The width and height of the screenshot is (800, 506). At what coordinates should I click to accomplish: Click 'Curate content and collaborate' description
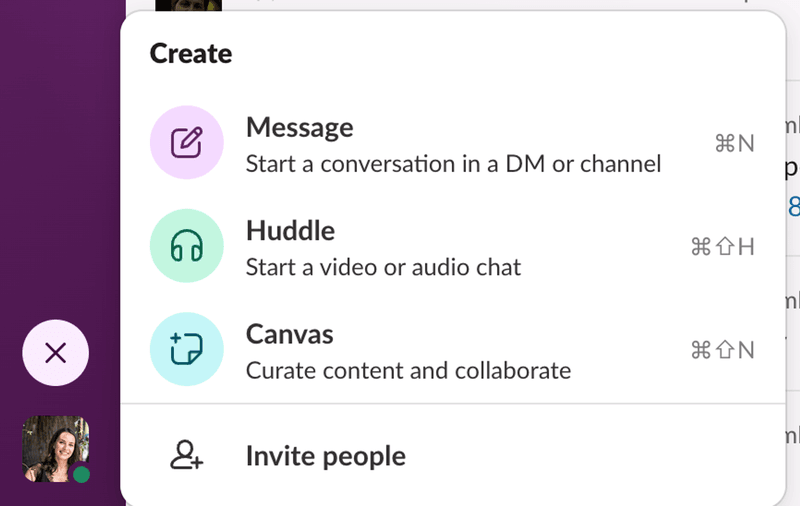point(408,371)
